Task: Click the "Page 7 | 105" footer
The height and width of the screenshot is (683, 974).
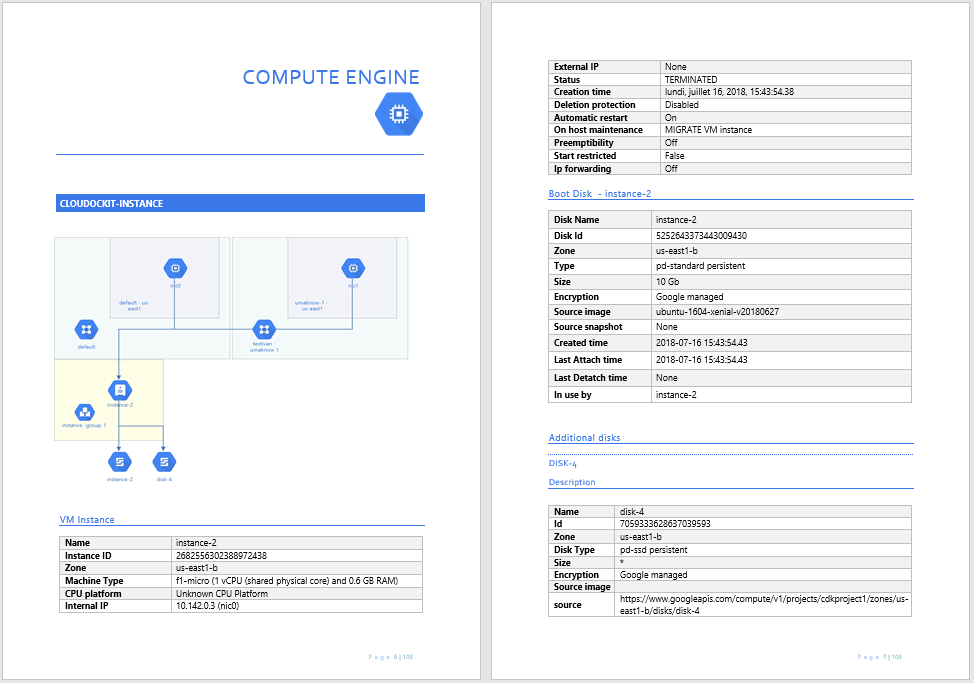Action: coord(880,657)
